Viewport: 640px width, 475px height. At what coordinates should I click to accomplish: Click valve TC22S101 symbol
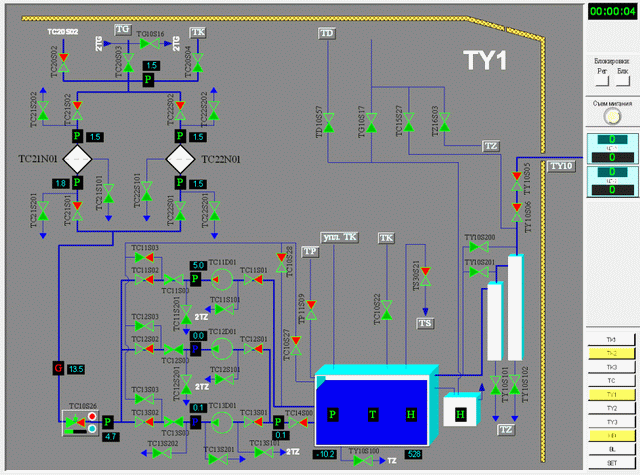147,191
